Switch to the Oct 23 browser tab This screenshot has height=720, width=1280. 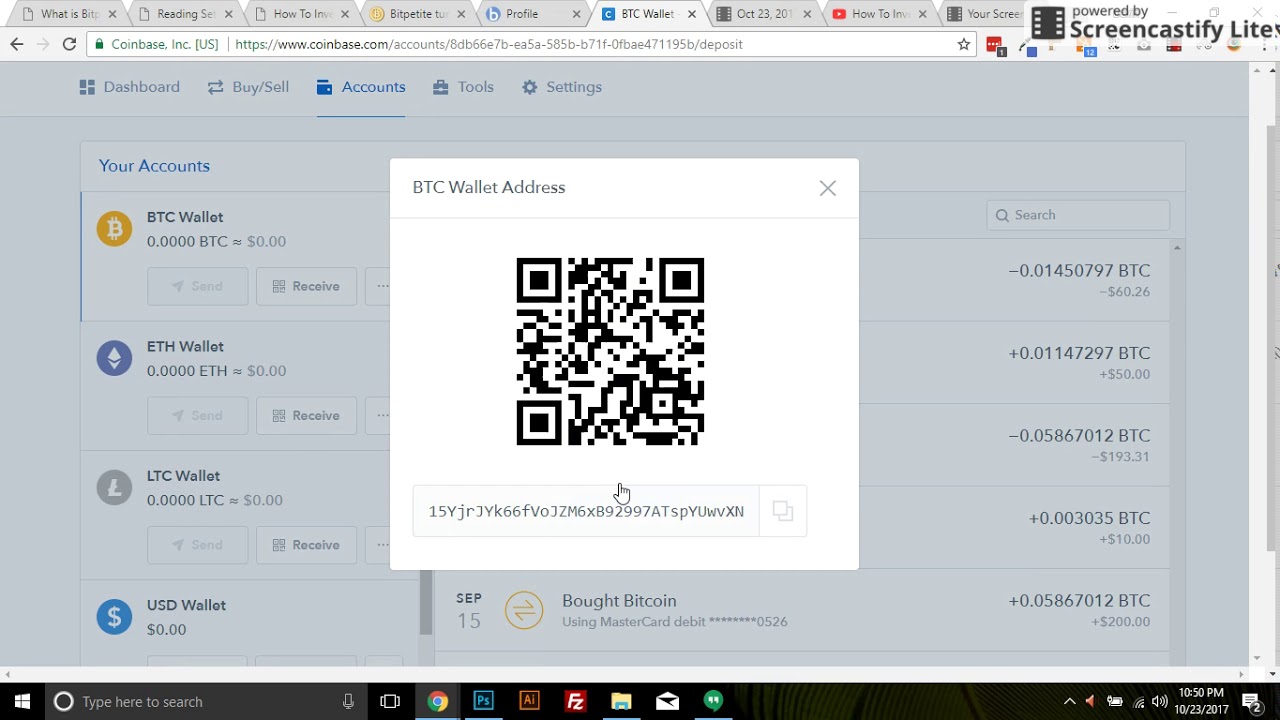[763, 14]
